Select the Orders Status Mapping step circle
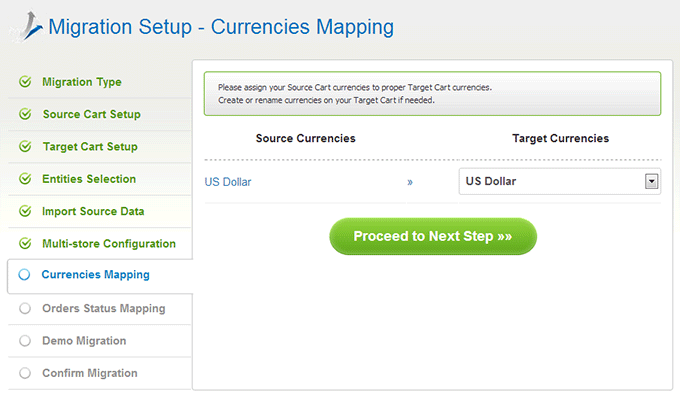This screenshot has width=680, height=398. 25,308
